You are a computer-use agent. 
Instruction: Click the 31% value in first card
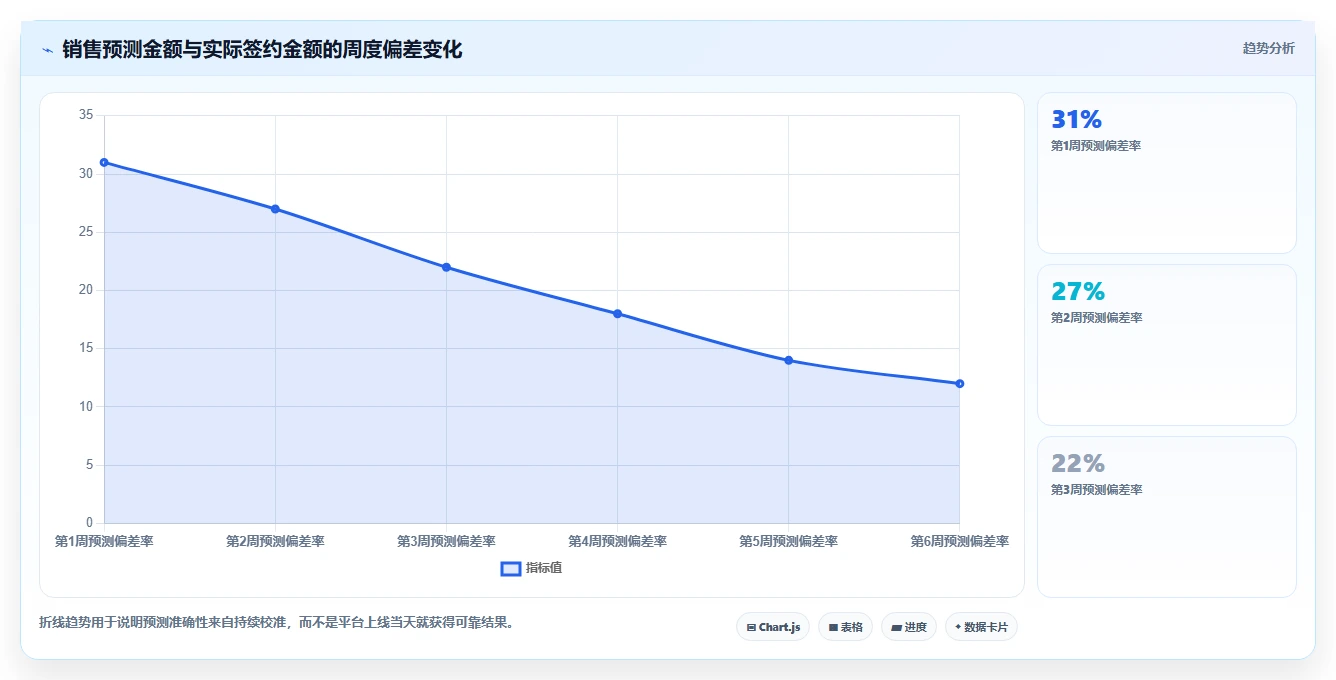1076,120
